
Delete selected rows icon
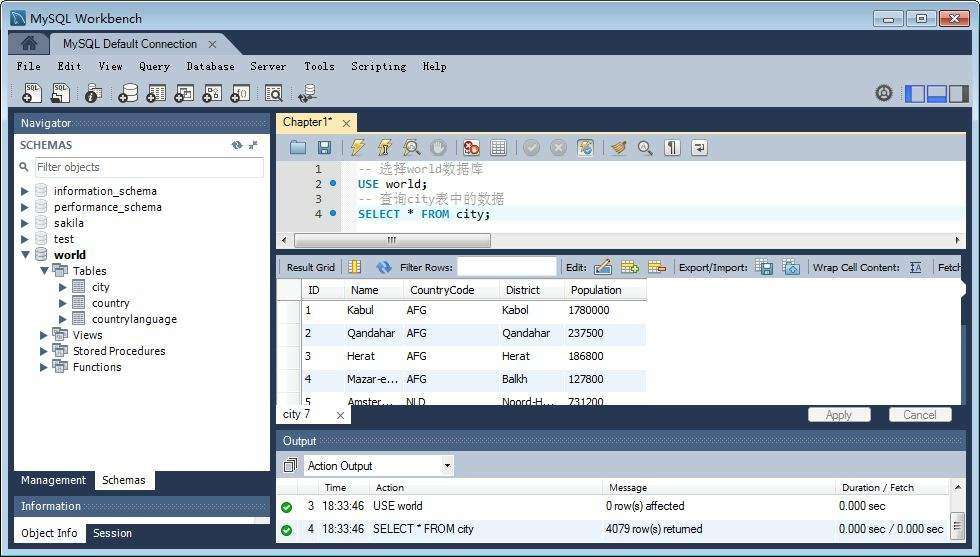point(656,267)
